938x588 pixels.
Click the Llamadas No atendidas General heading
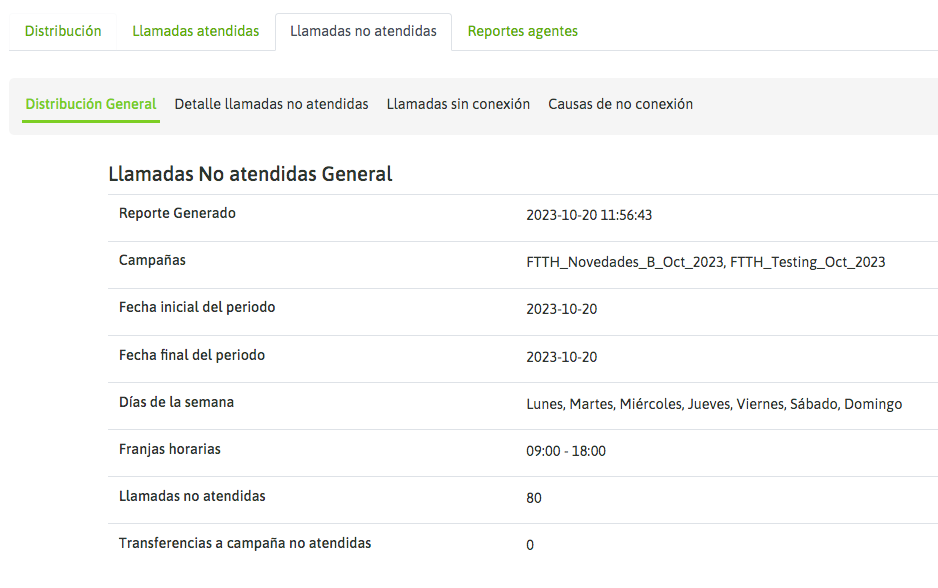click(x=250, y=174)
